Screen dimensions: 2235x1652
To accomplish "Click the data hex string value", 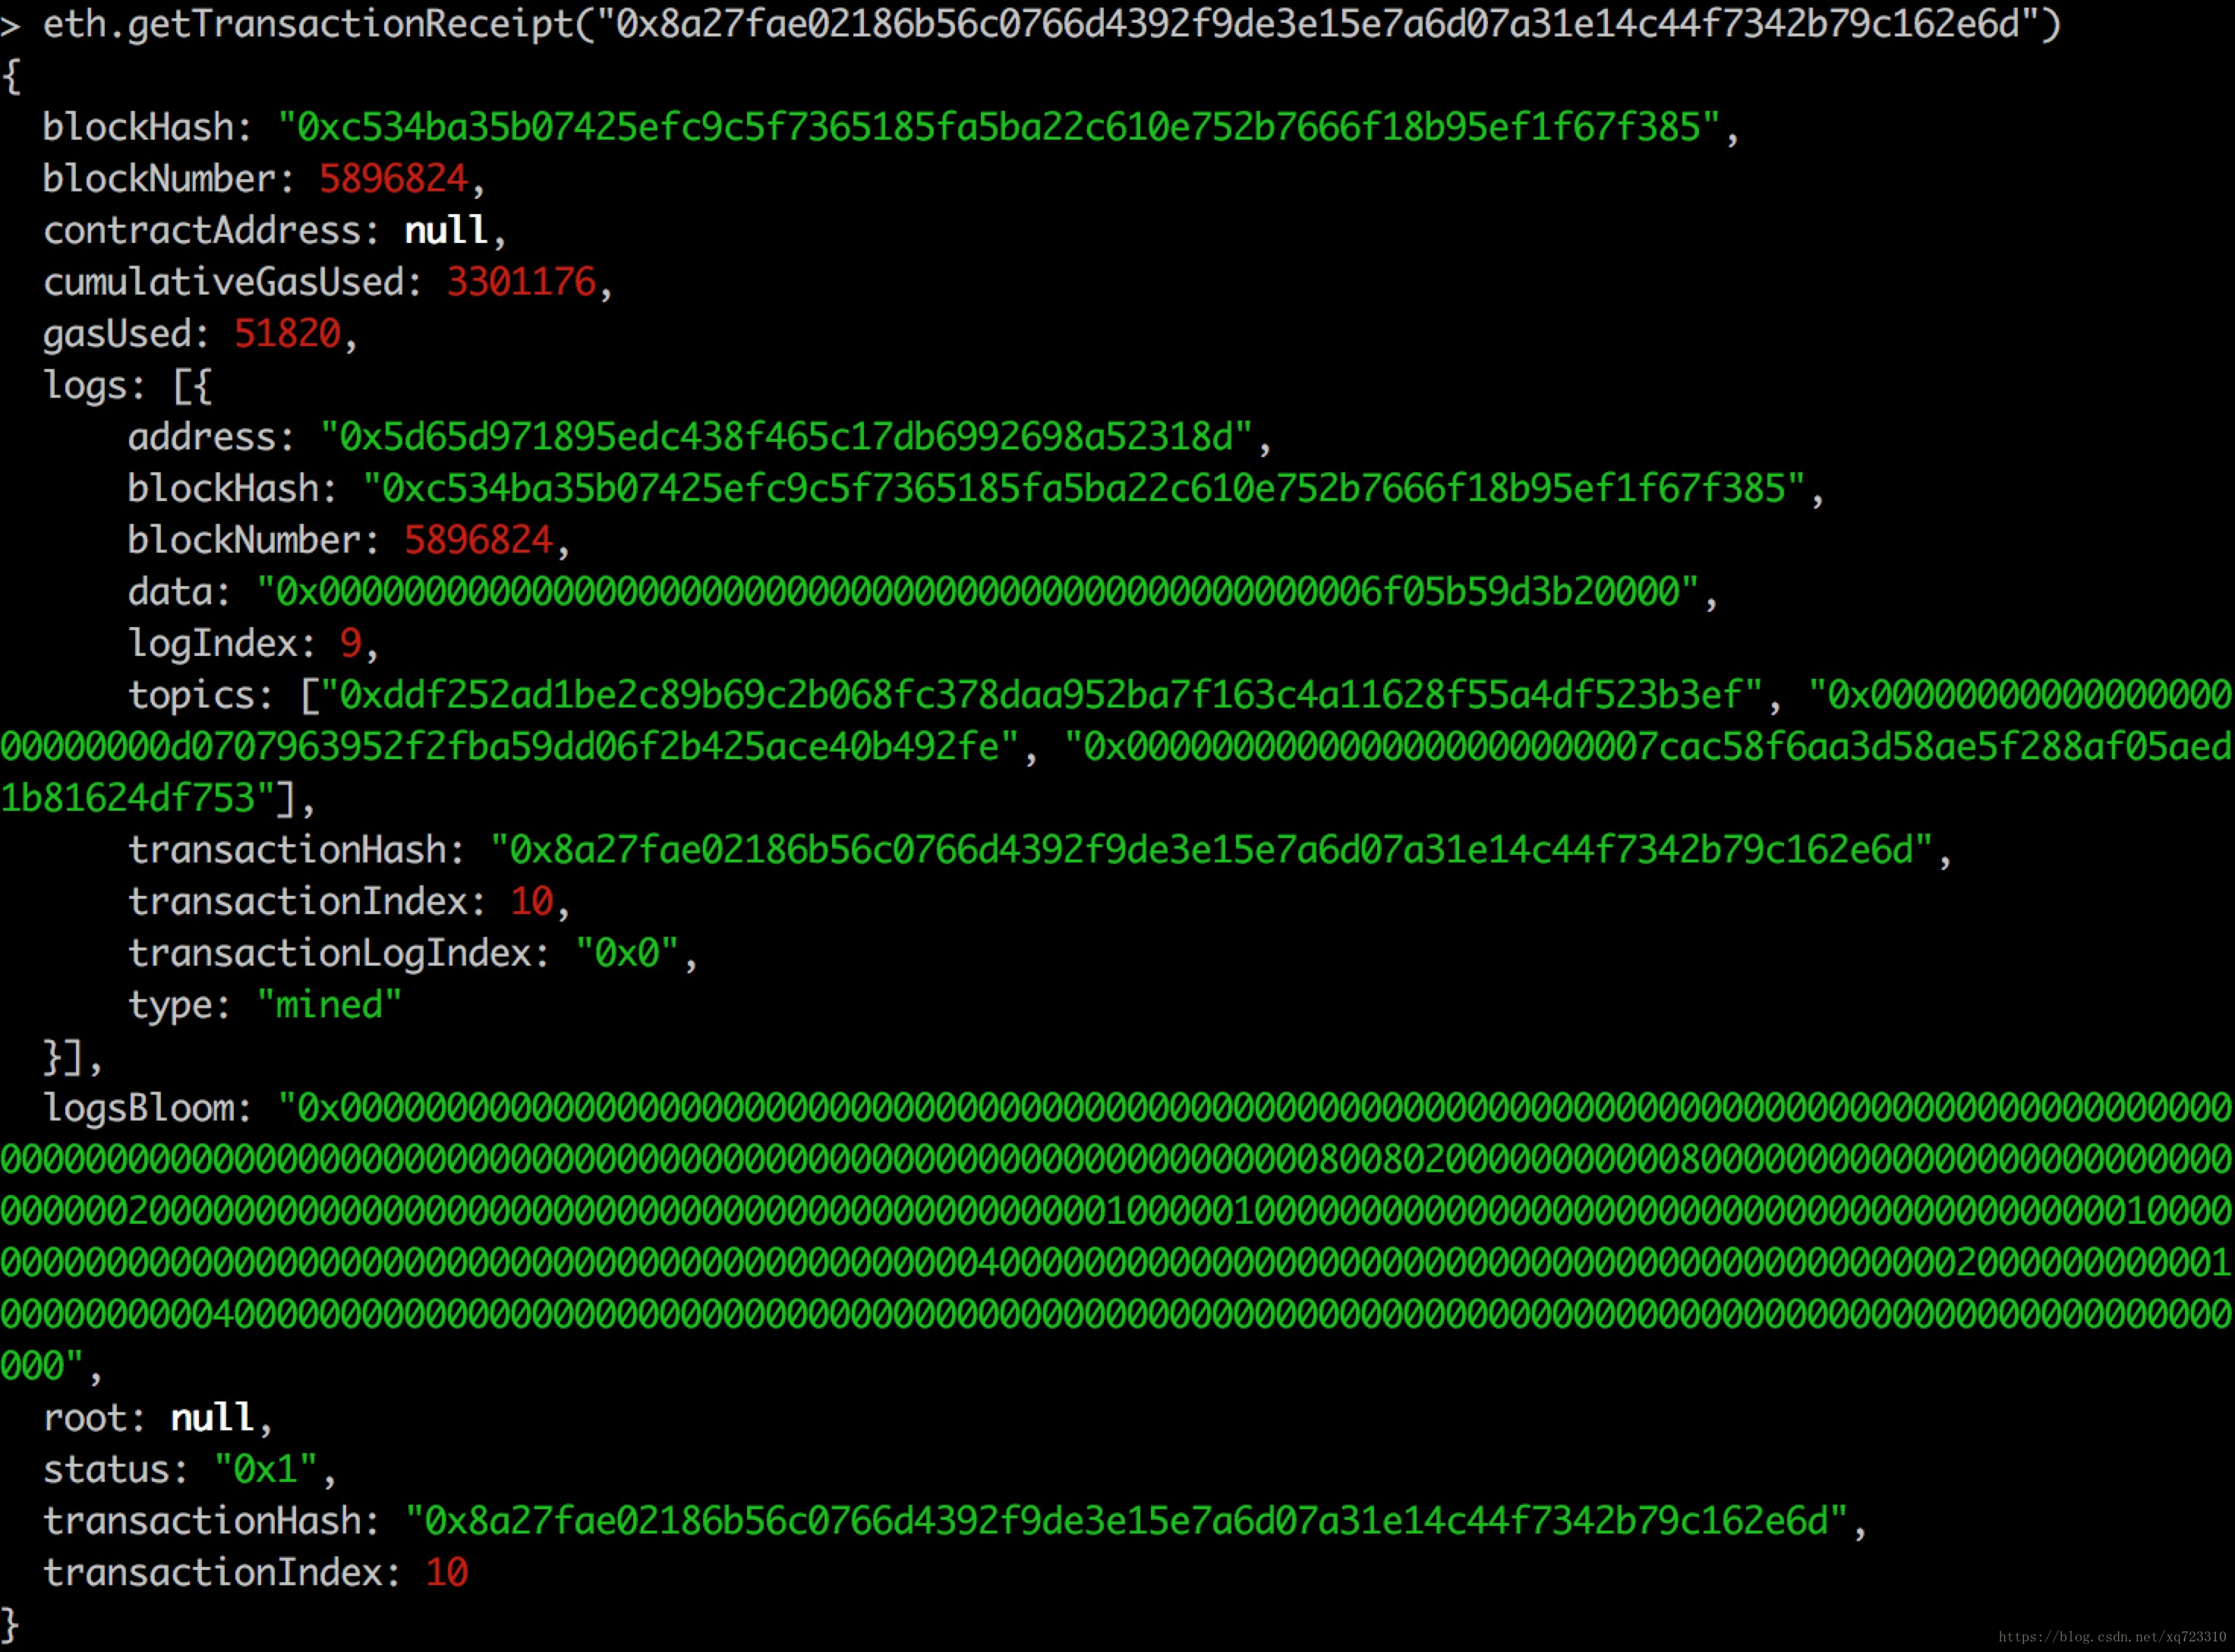I will (x=977, y=592).
